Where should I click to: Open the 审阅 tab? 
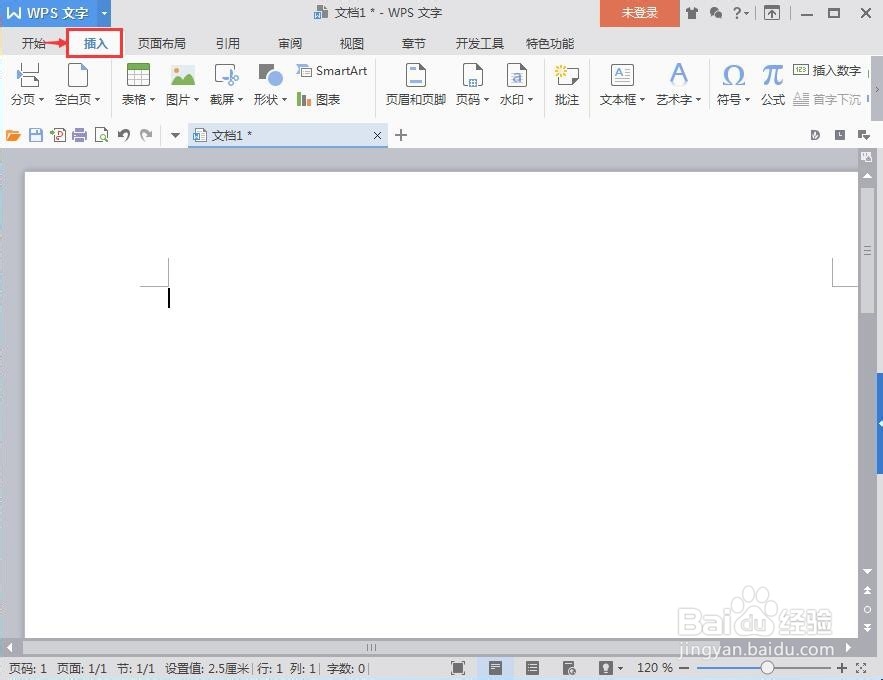[289, 43]
